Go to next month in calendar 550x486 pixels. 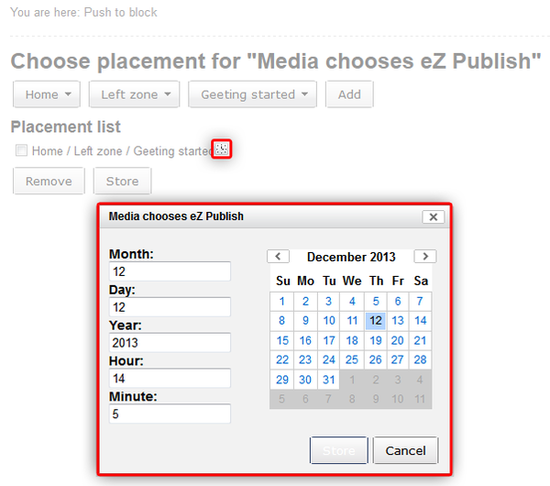pyautogui.click(x=425, y=256)
